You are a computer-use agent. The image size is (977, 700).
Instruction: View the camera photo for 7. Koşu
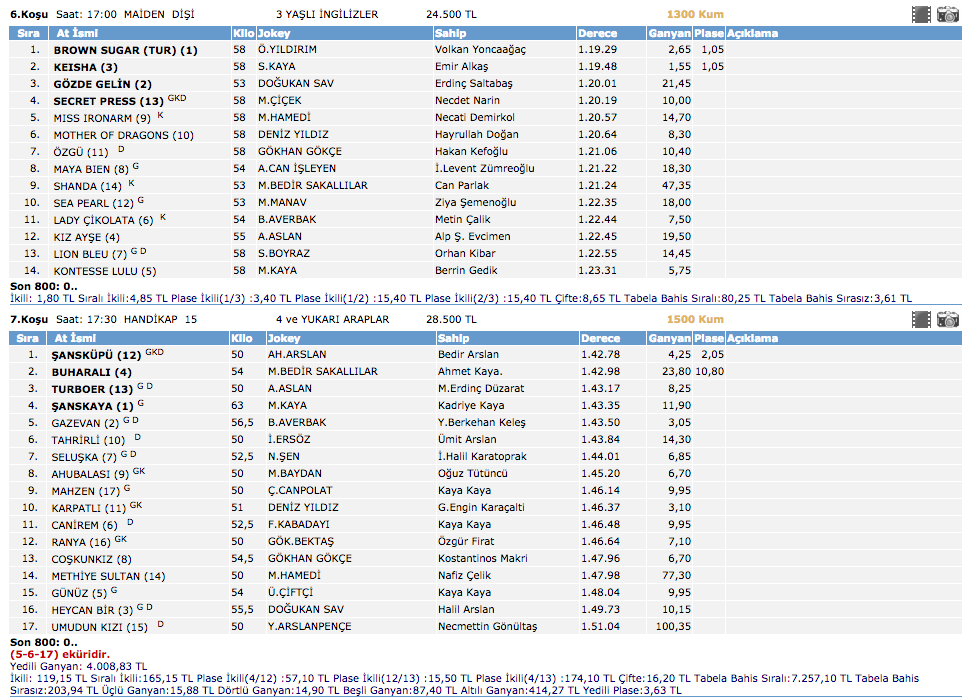click(x=947, y=319)
